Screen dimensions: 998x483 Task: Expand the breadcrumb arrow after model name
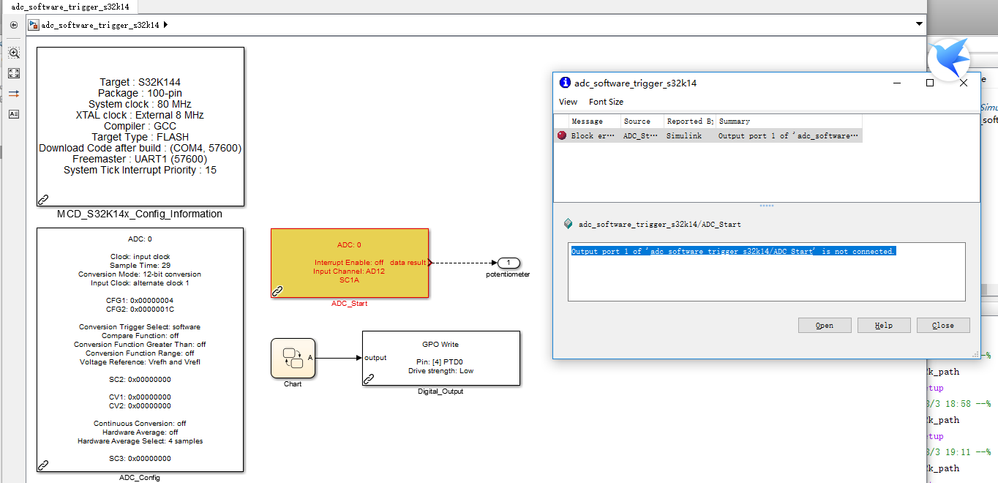[x=165, y=25]
